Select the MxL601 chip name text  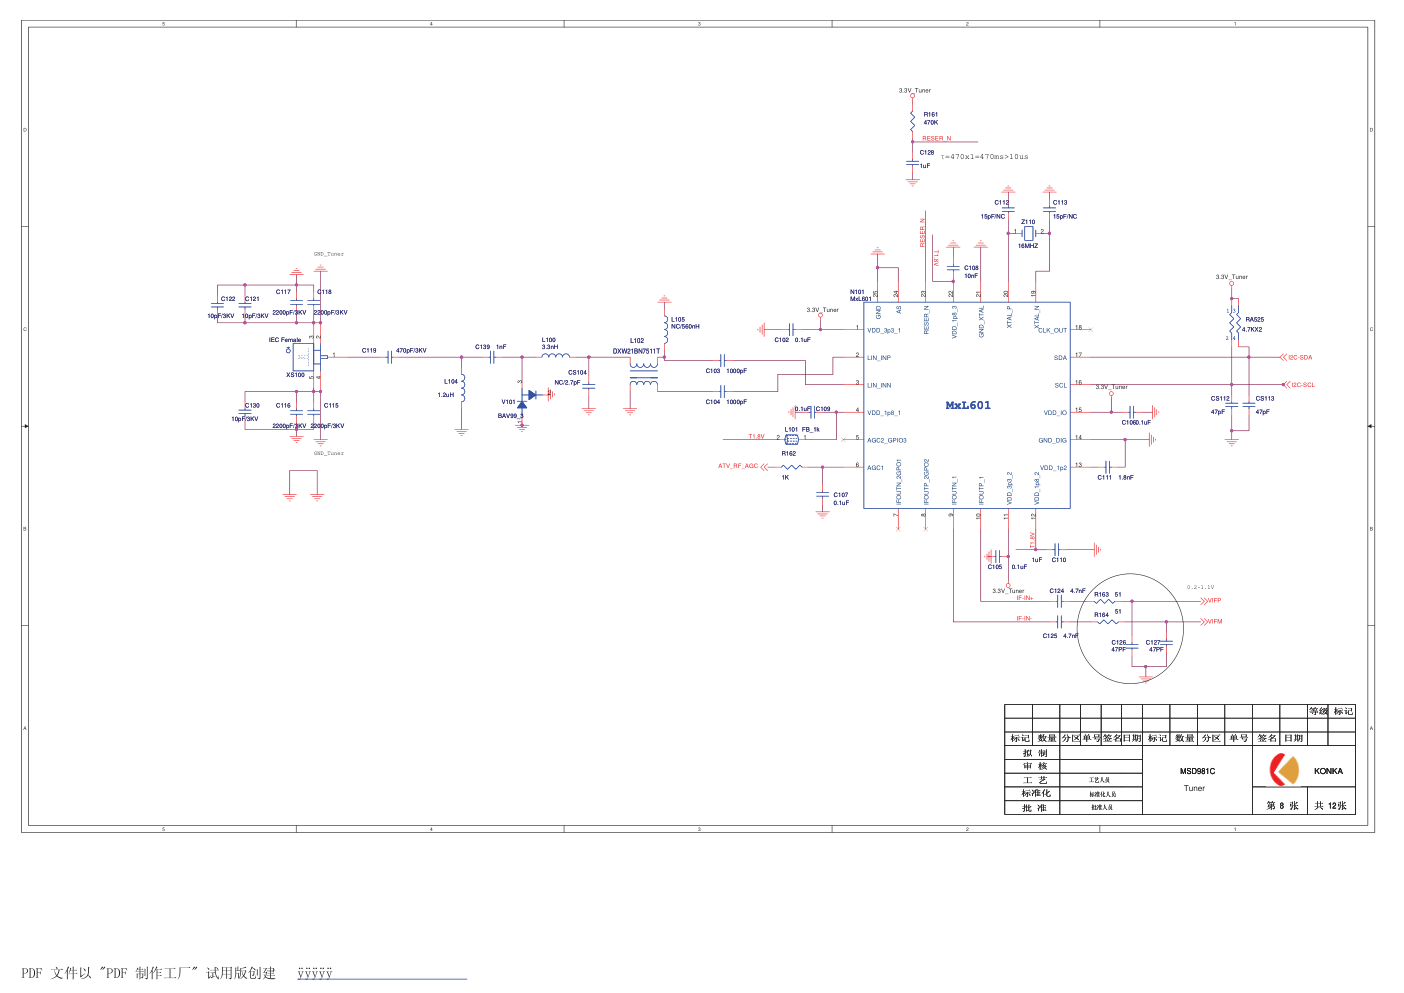968,405
